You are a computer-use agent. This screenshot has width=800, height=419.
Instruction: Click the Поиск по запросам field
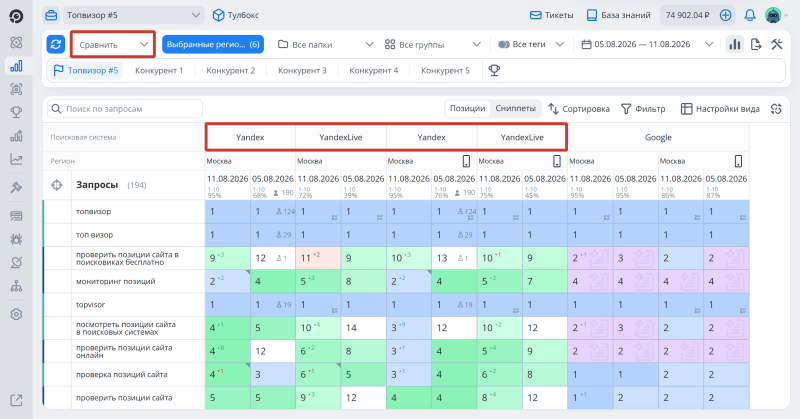click(x=125, y=109)
